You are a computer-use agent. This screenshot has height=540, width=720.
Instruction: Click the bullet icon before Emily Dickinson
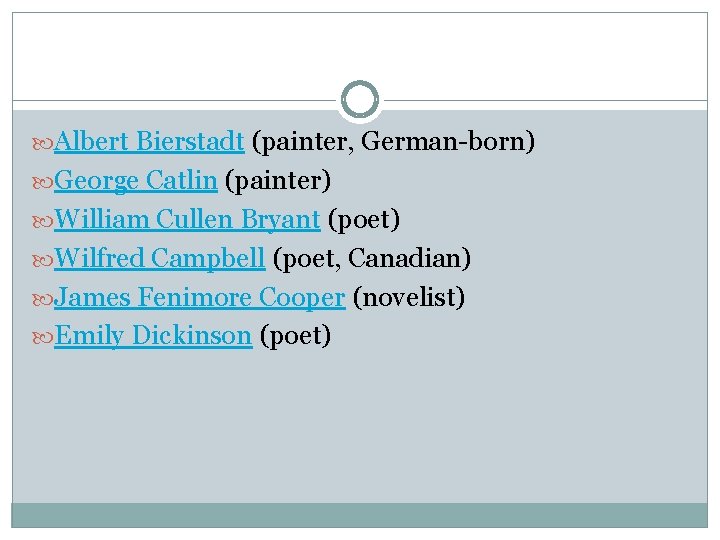(44, 337)
